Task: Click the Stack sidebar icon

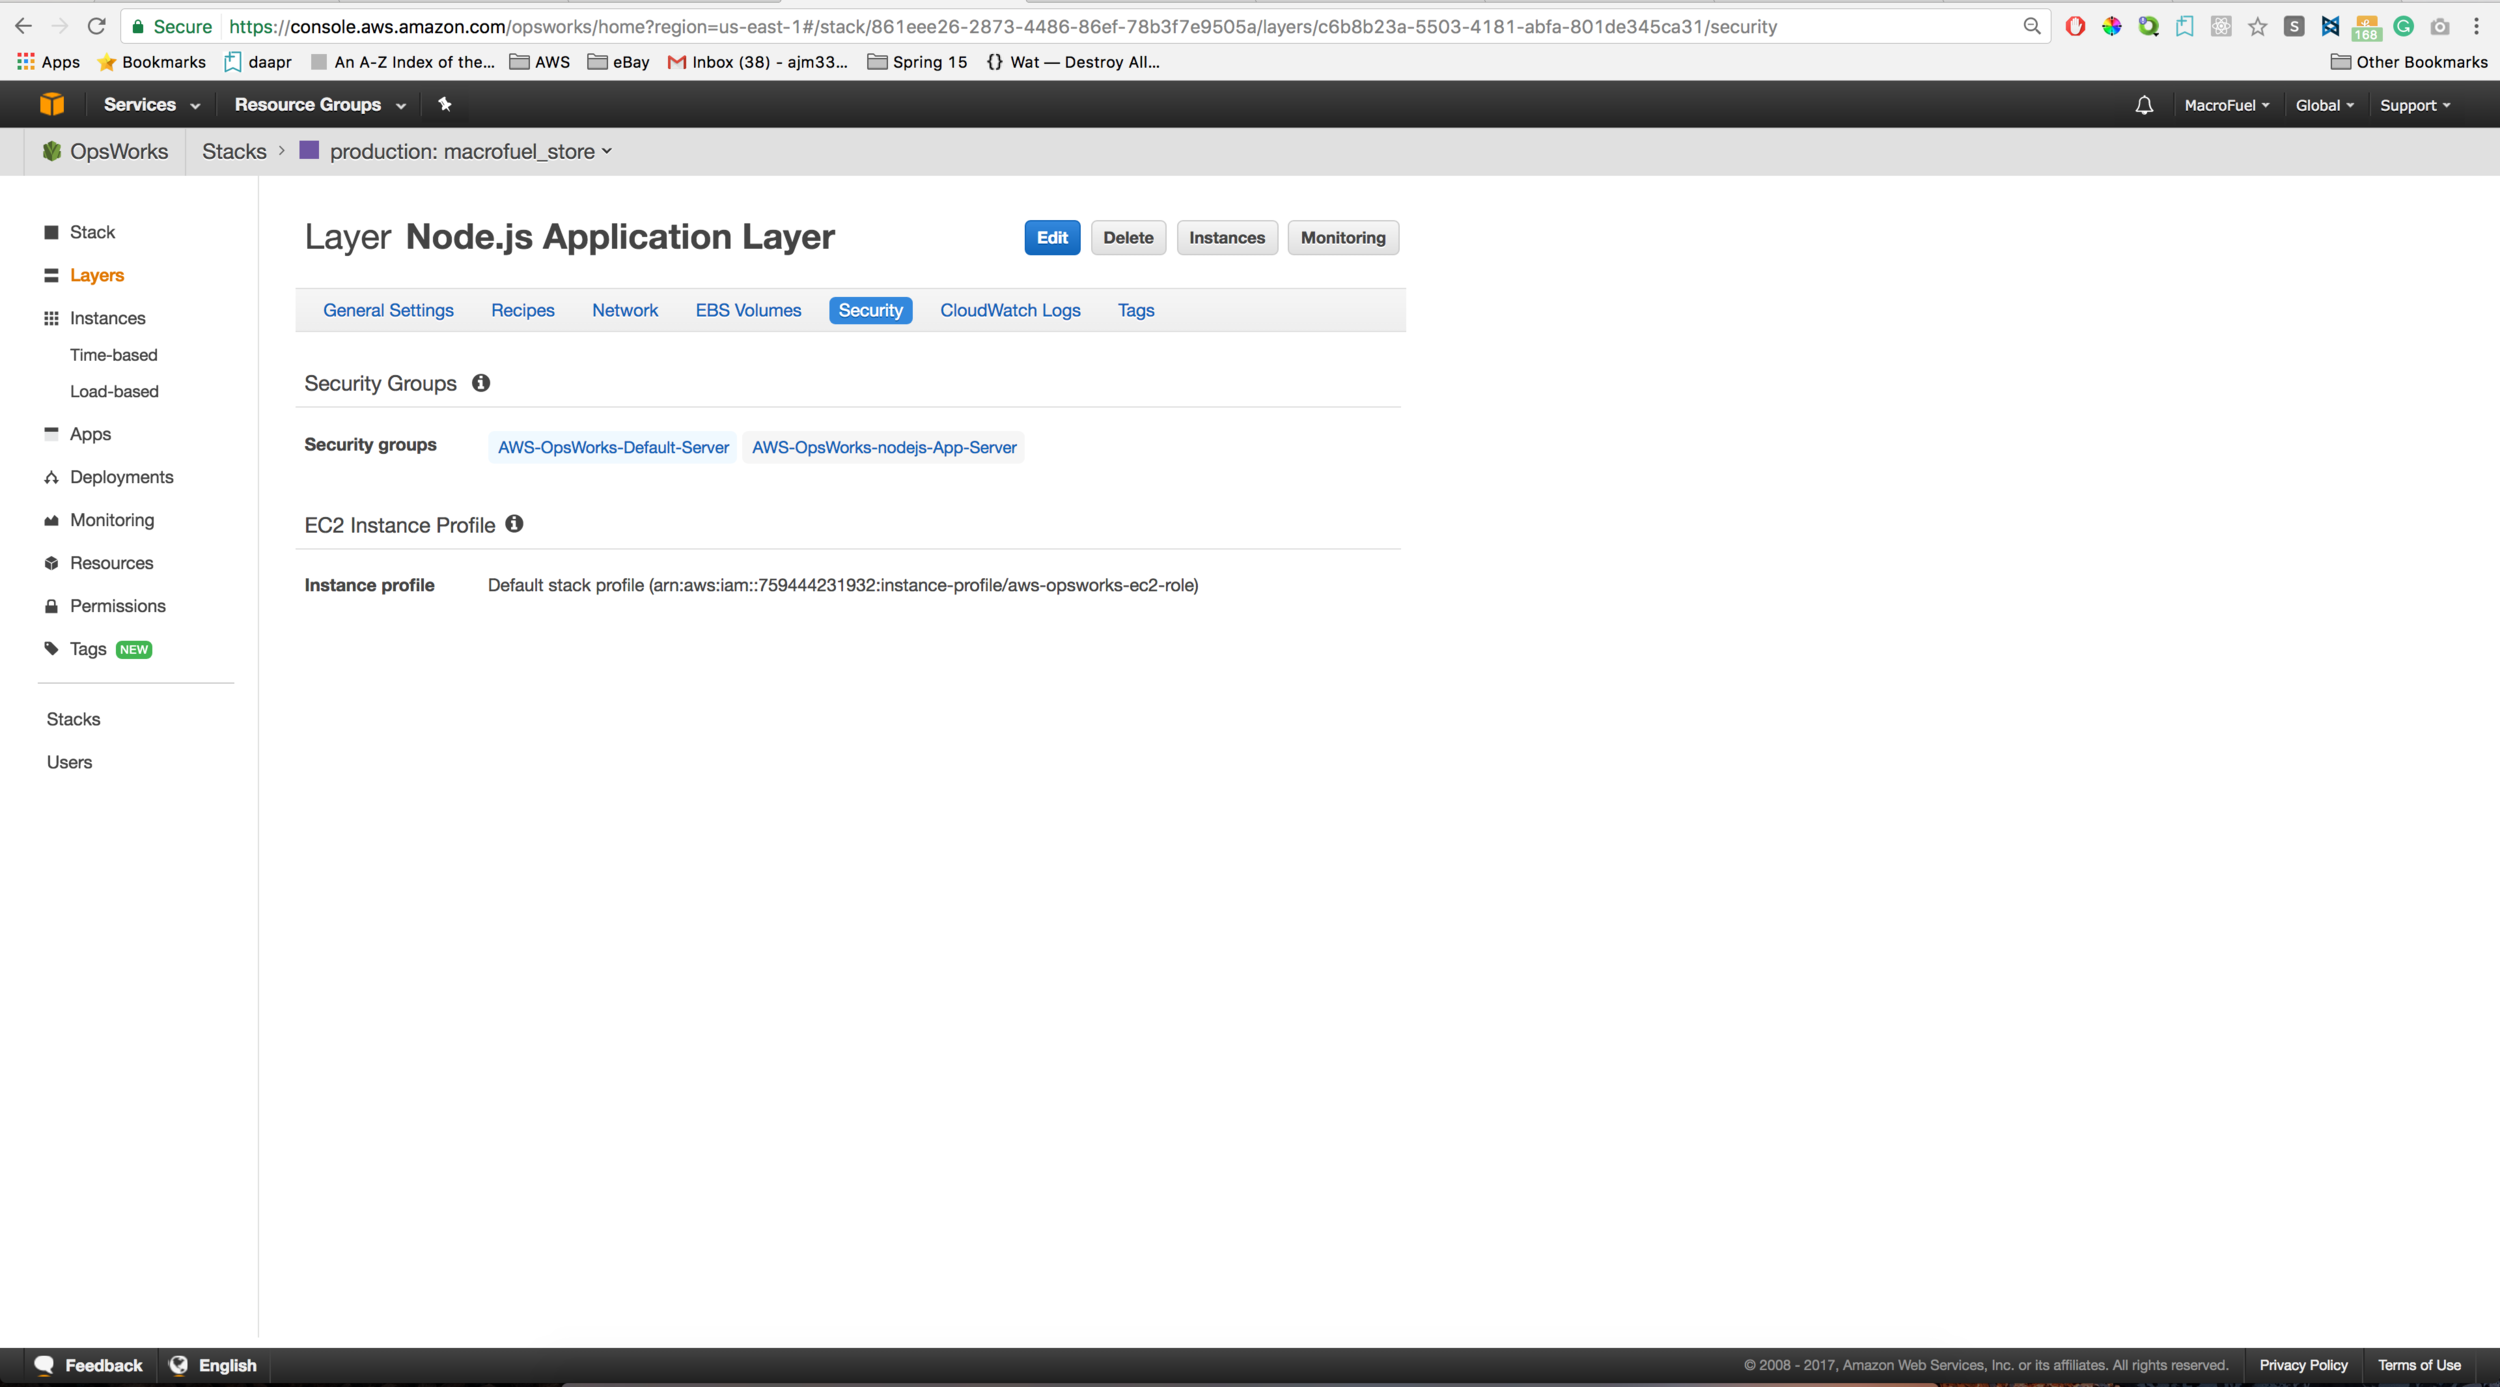Action: (52, 232)
